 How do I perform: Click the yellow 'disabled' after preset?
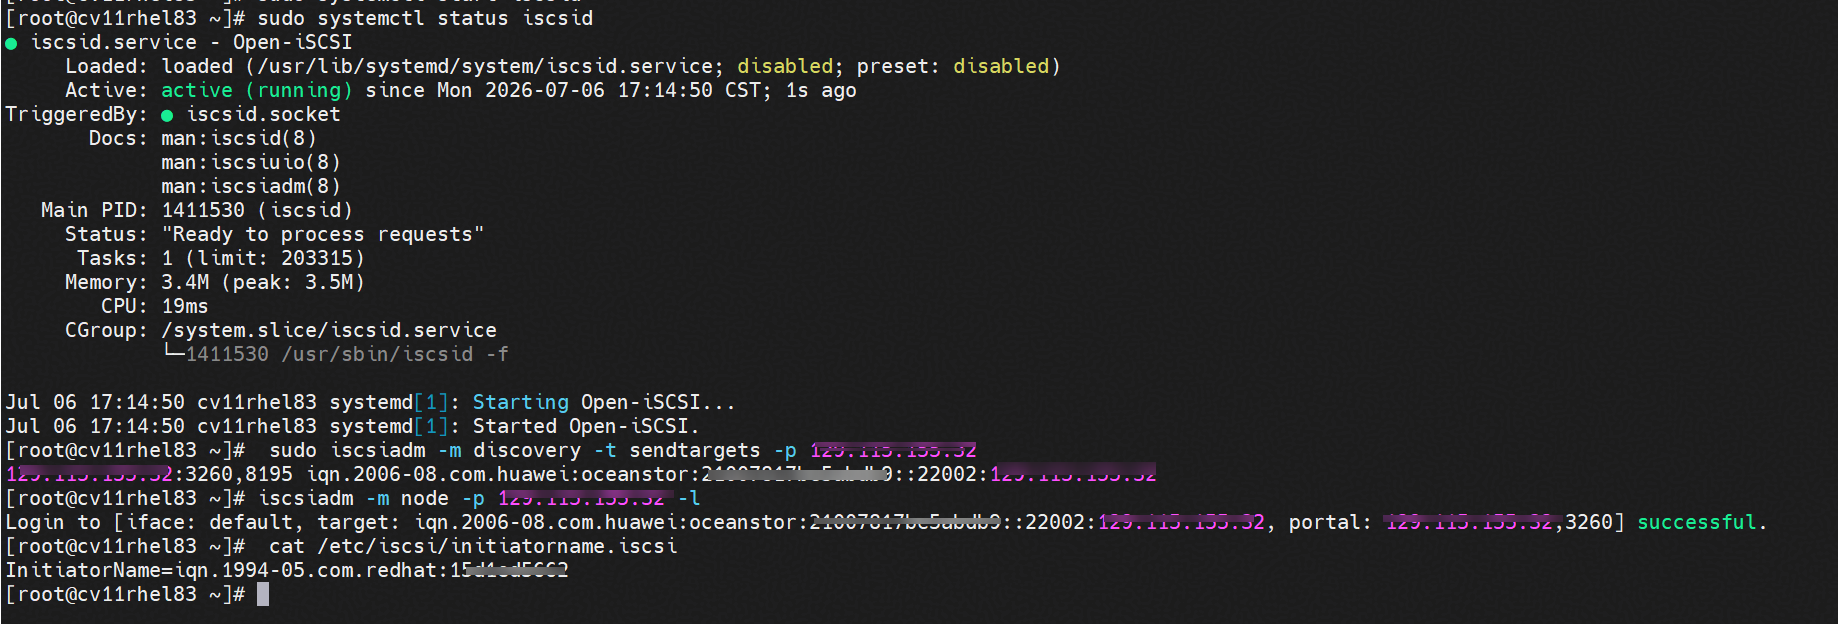(1001, 66)
